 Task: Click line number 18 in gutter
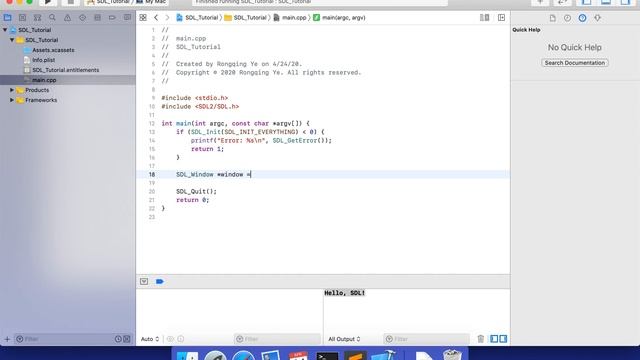point(151,174)
